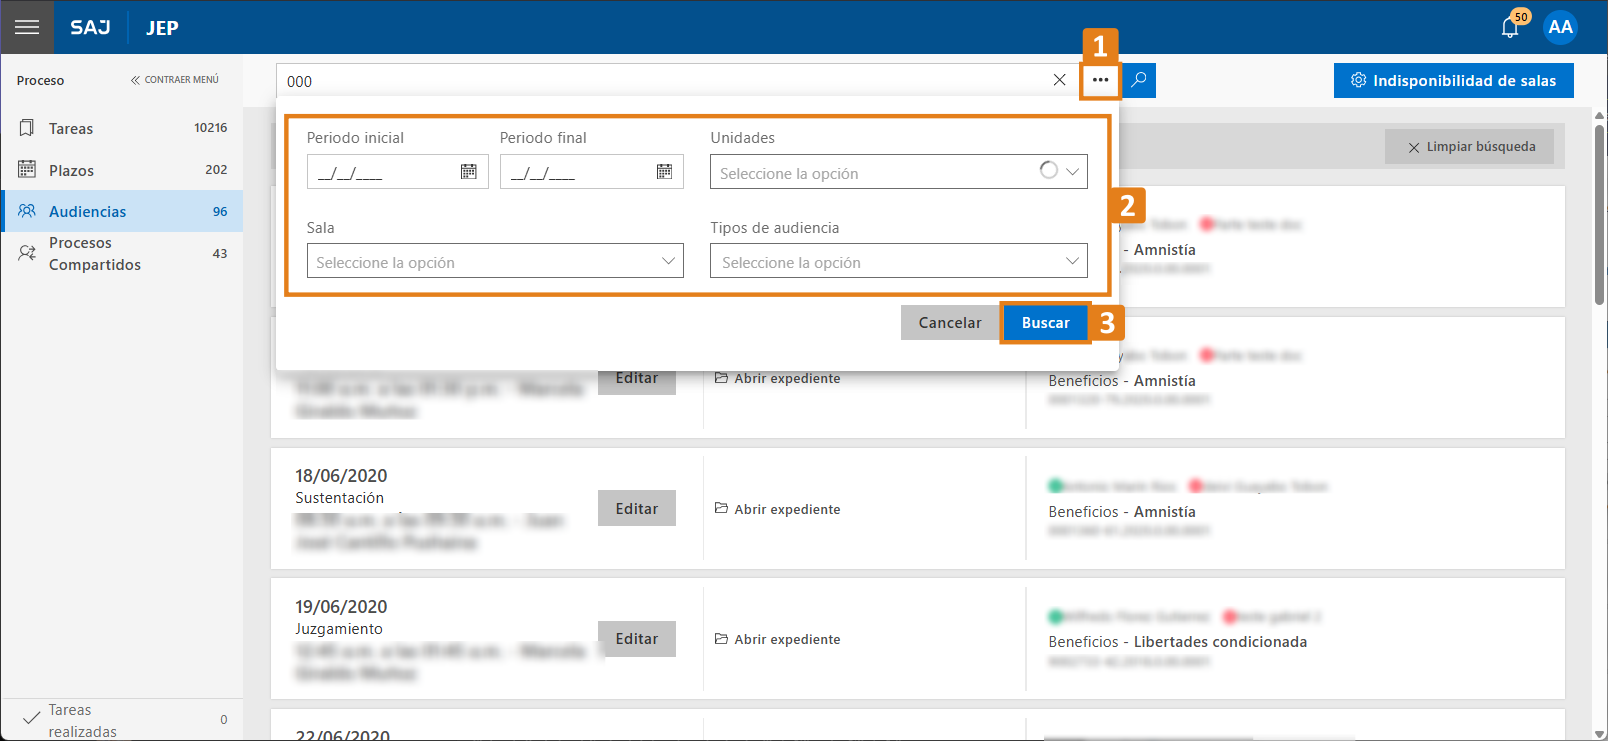Click the Juzgamiento hearing type text

[x=339, y=629]
